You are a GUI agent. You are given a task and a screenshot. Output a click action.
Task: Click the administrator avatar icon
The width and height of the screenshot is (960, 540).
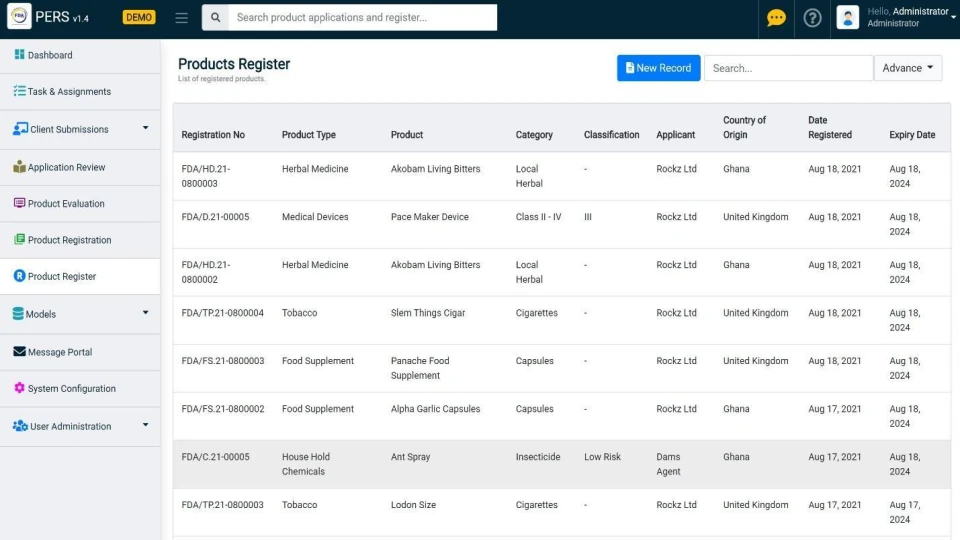point(848,18)
